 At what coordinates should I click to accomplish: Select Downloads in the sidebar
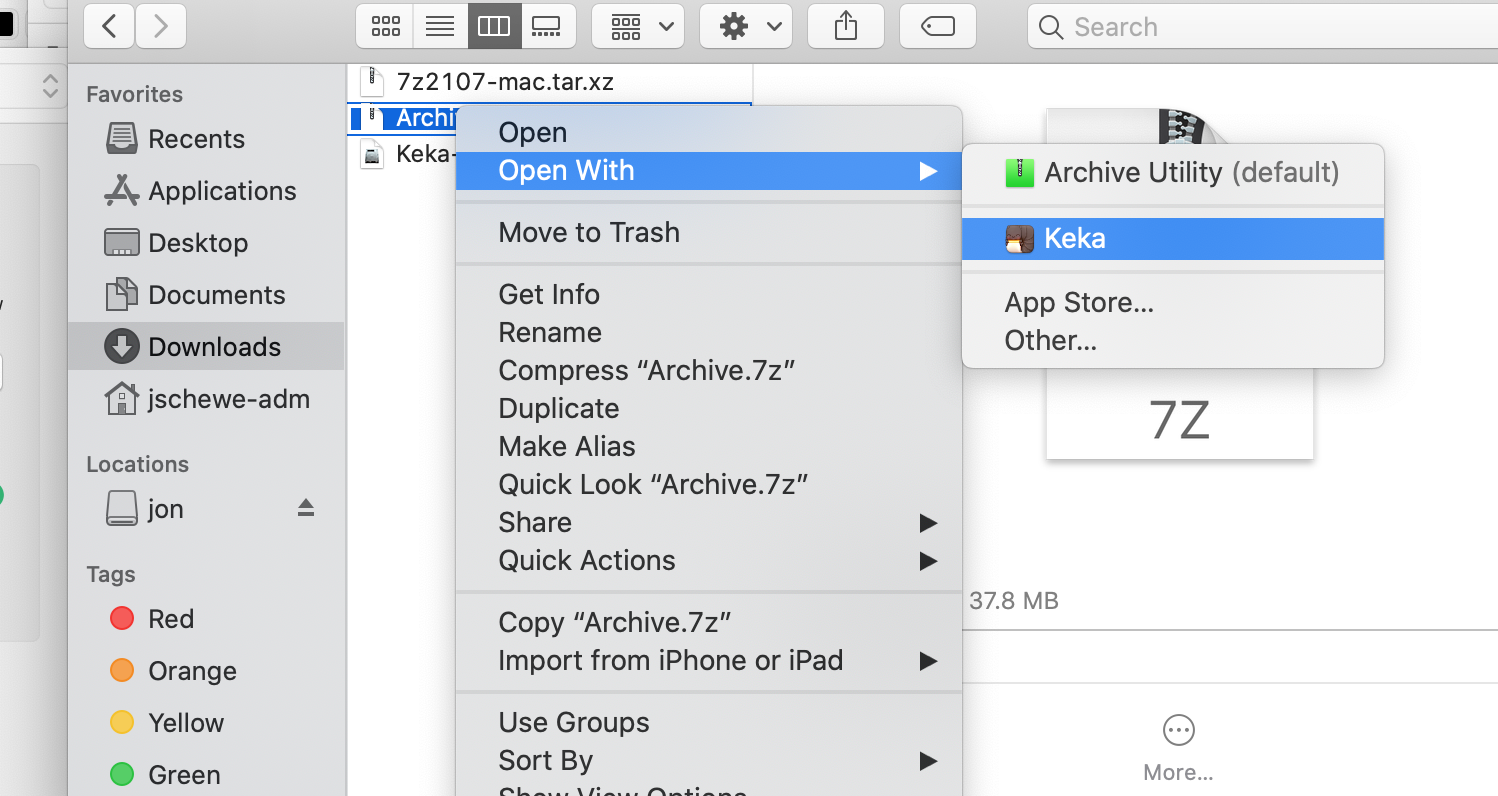[206, 347]
